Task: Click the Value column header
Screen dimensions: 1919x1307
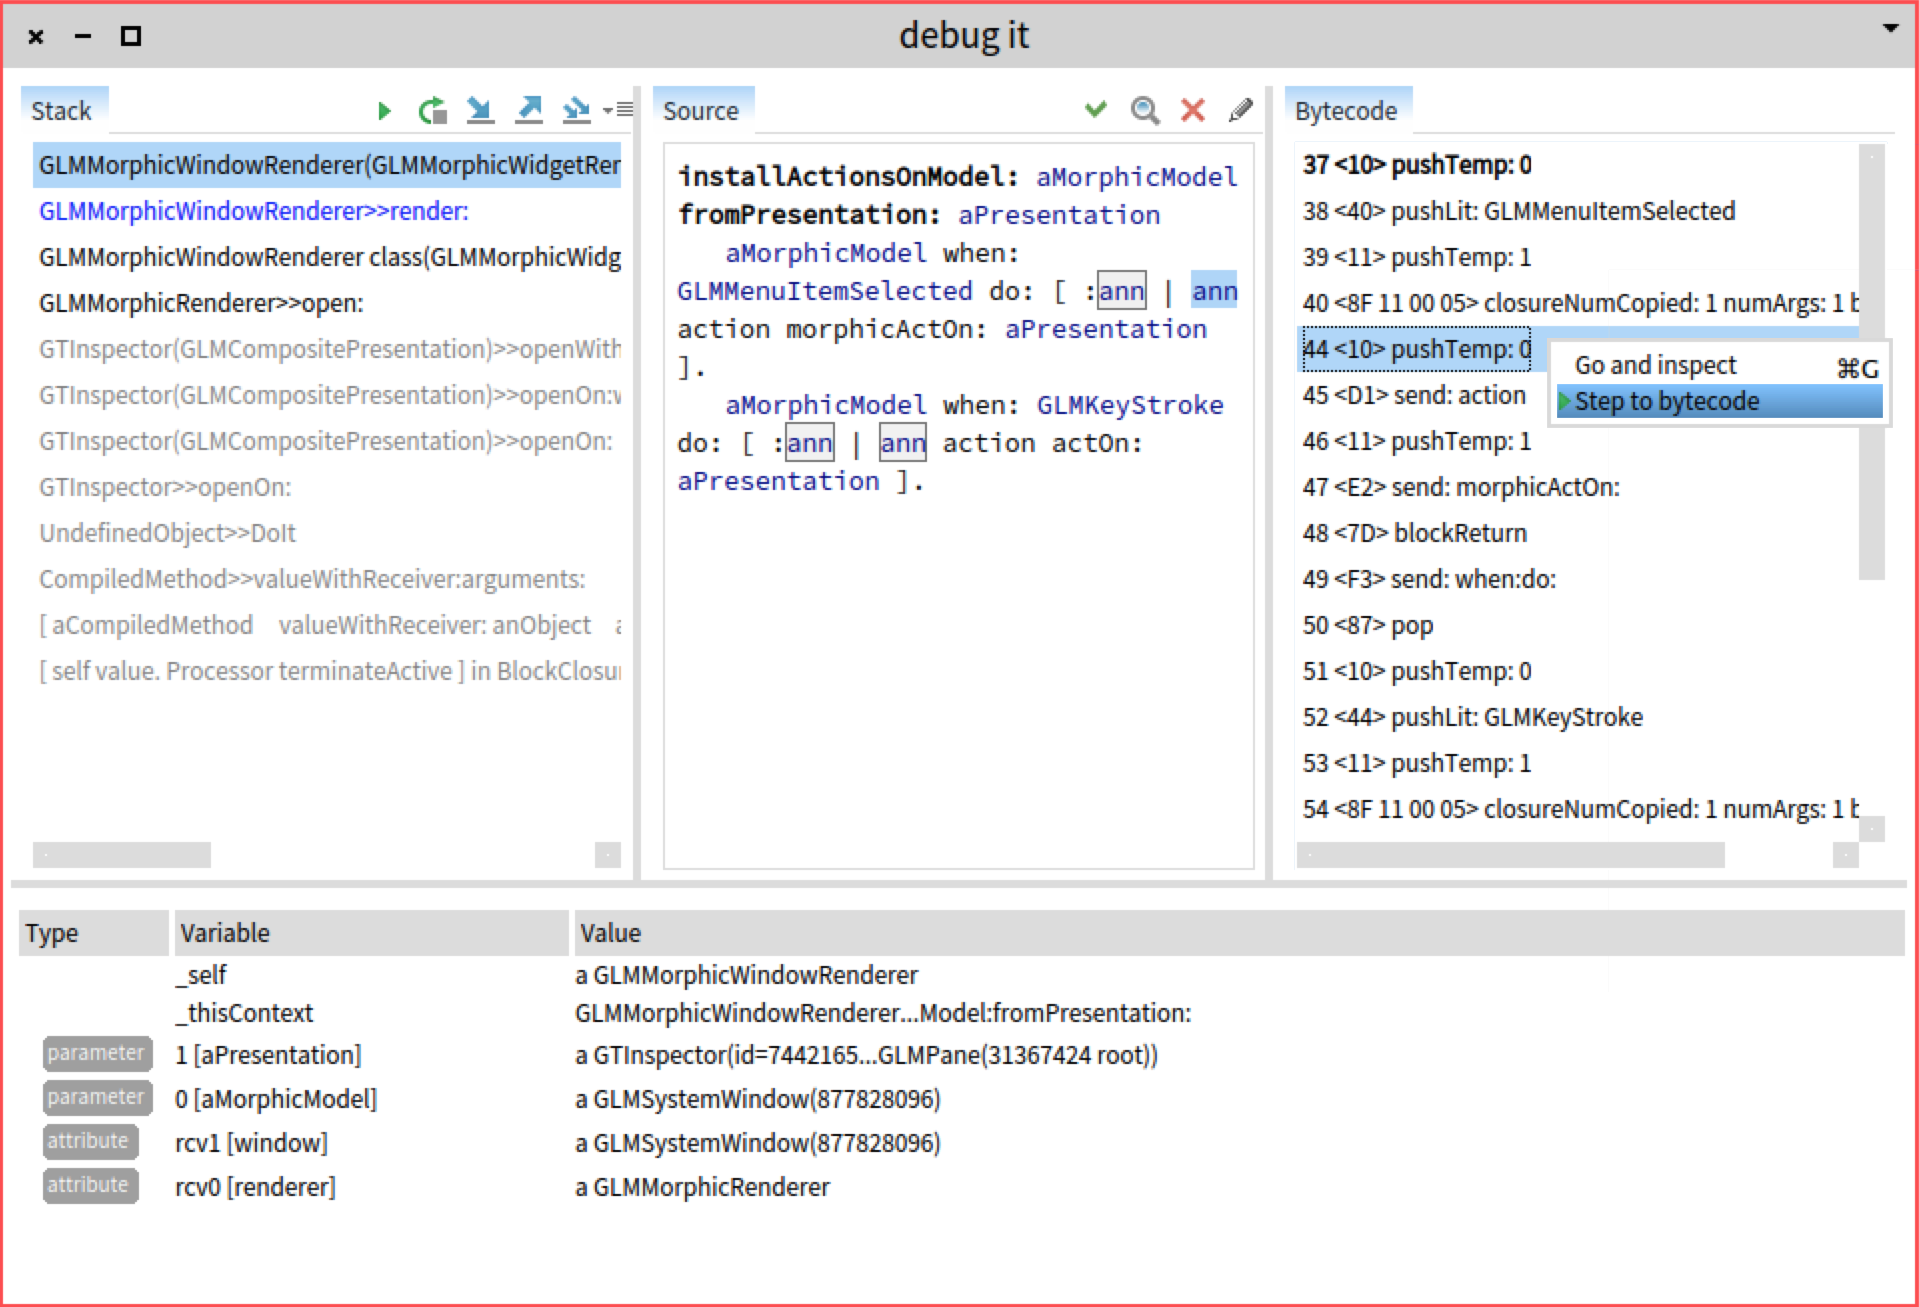Action: tap(611, 933)
